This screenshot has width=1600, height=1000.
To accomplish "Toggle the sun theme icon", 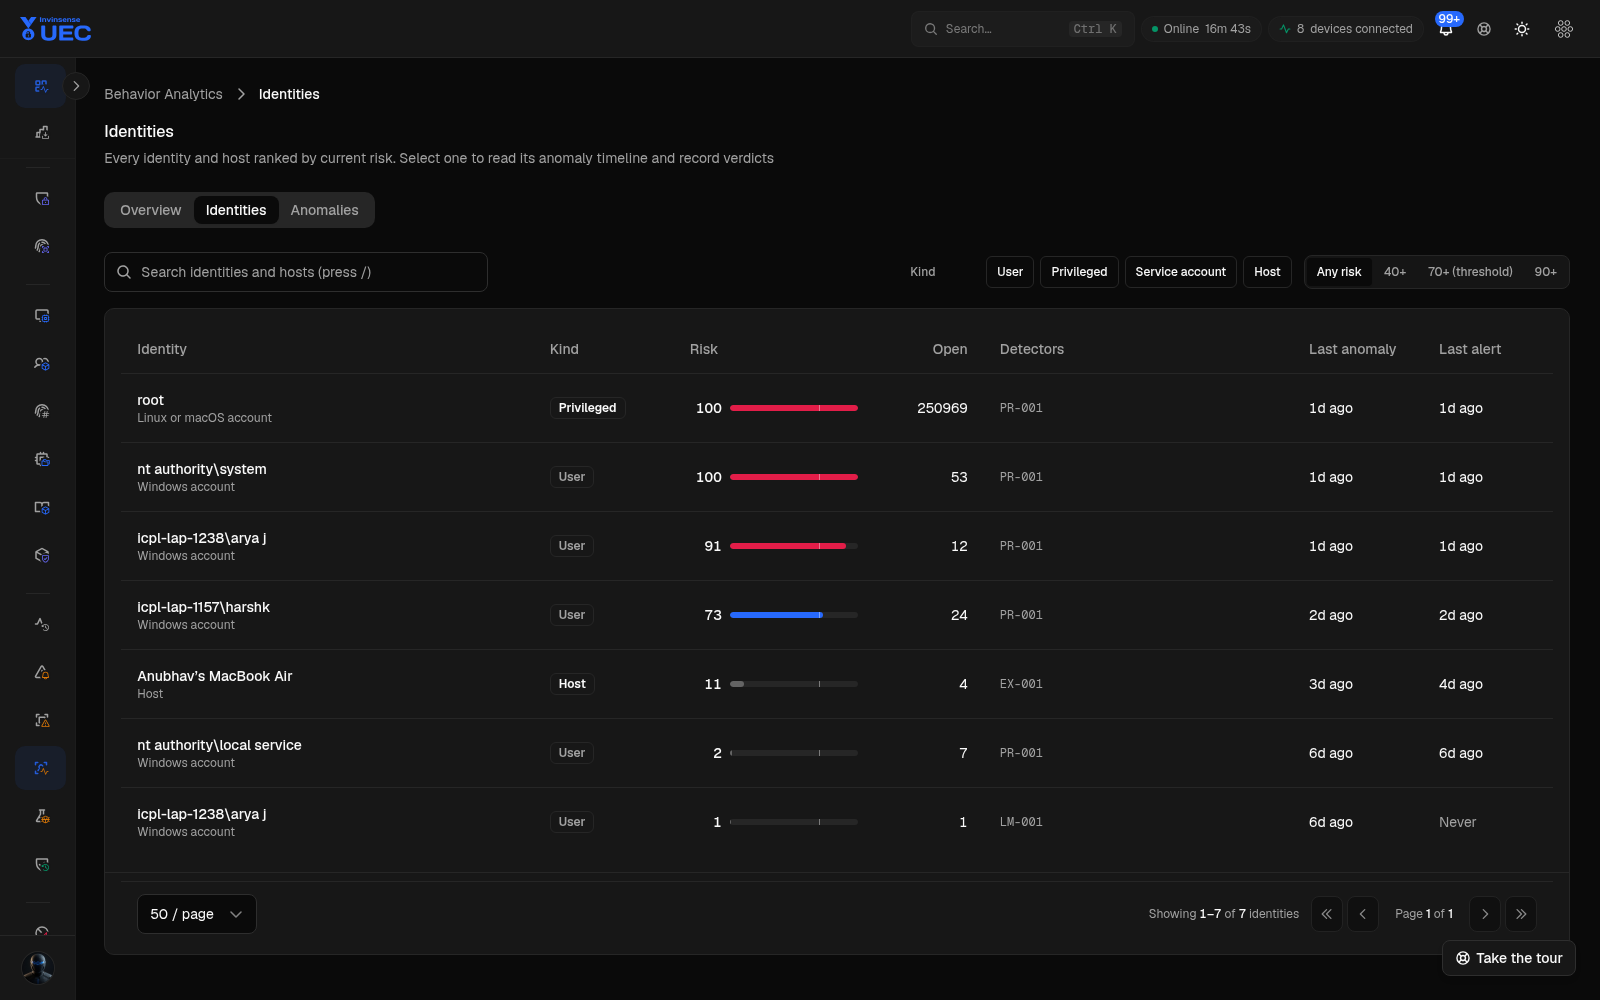I will [1522, 29].
